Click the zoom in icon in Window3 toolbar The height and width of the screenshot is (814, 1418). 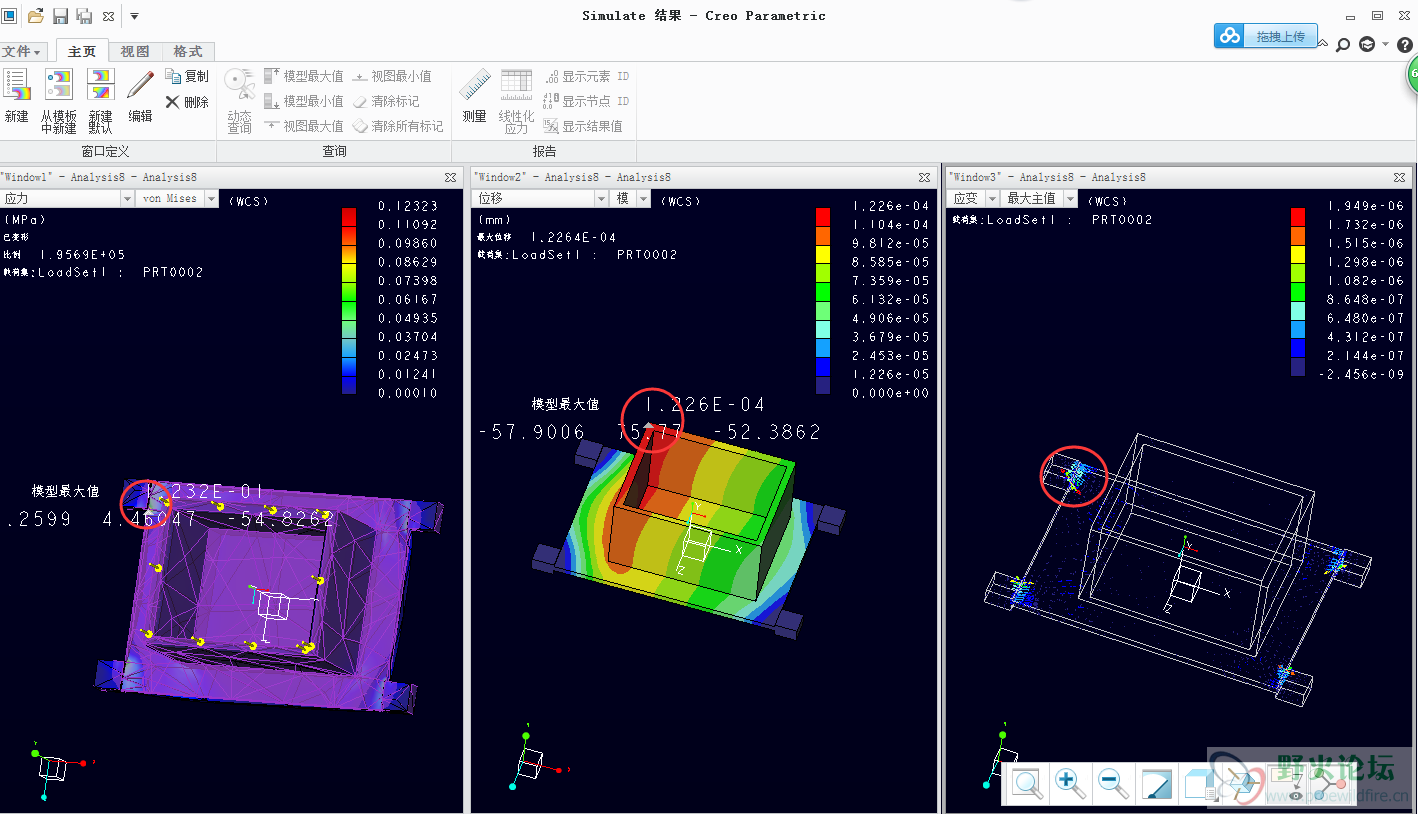(x=1070, y=784)
